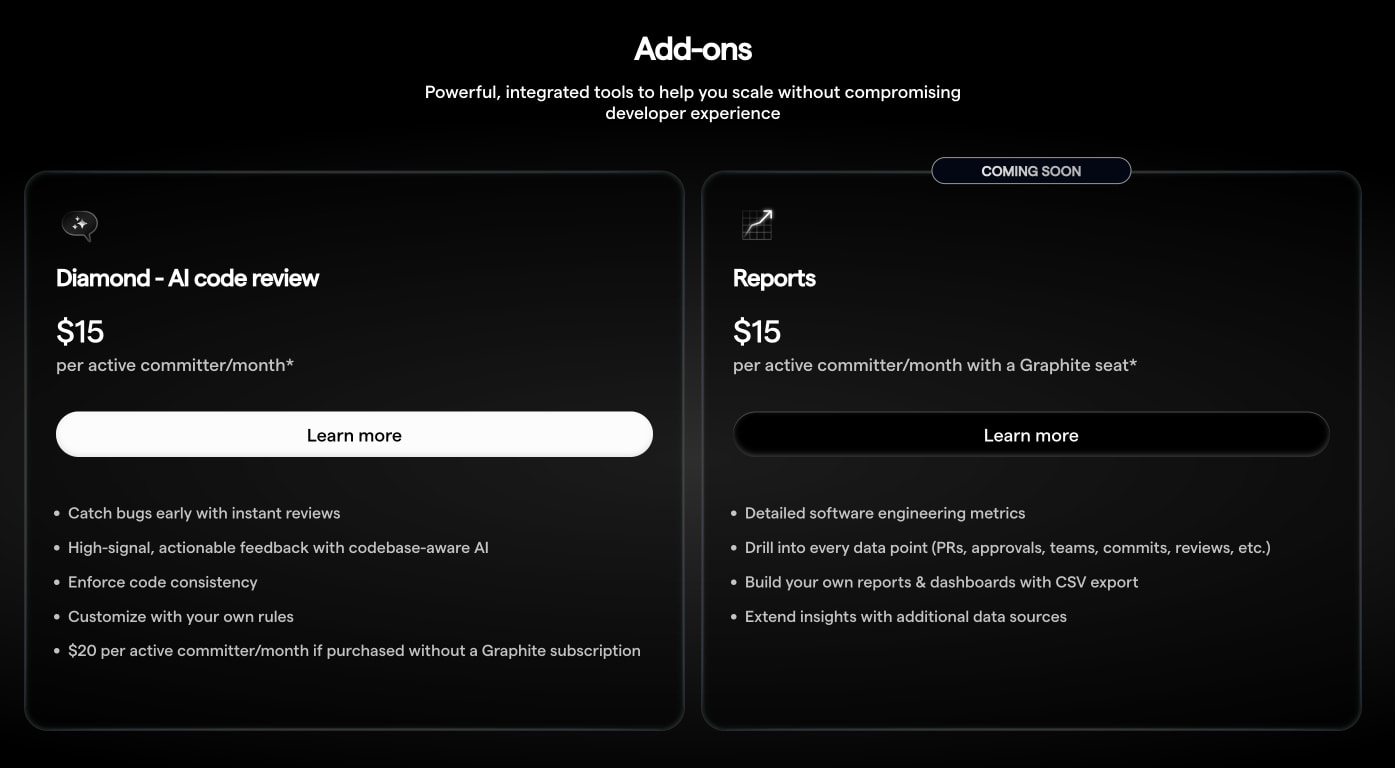Viewport: 1395px width, 768px height.
Task: Click the Diamond sparkle chat bubble icon
Action: 79,225
